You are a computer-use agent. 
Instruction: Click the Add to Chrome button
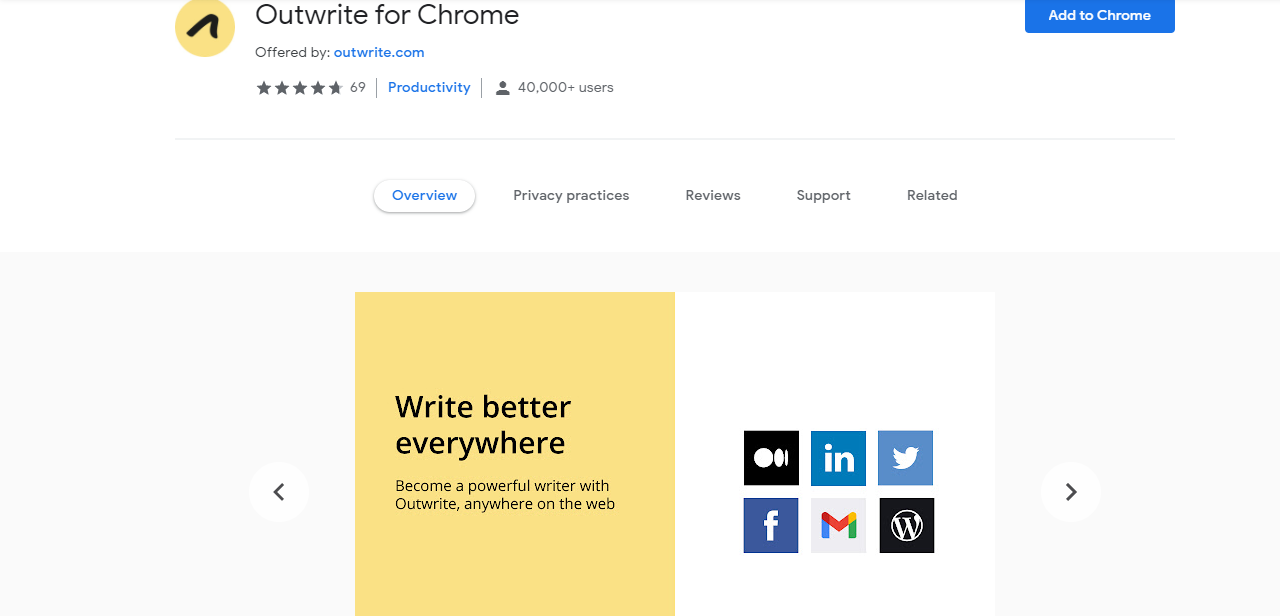click(1099, 15)
